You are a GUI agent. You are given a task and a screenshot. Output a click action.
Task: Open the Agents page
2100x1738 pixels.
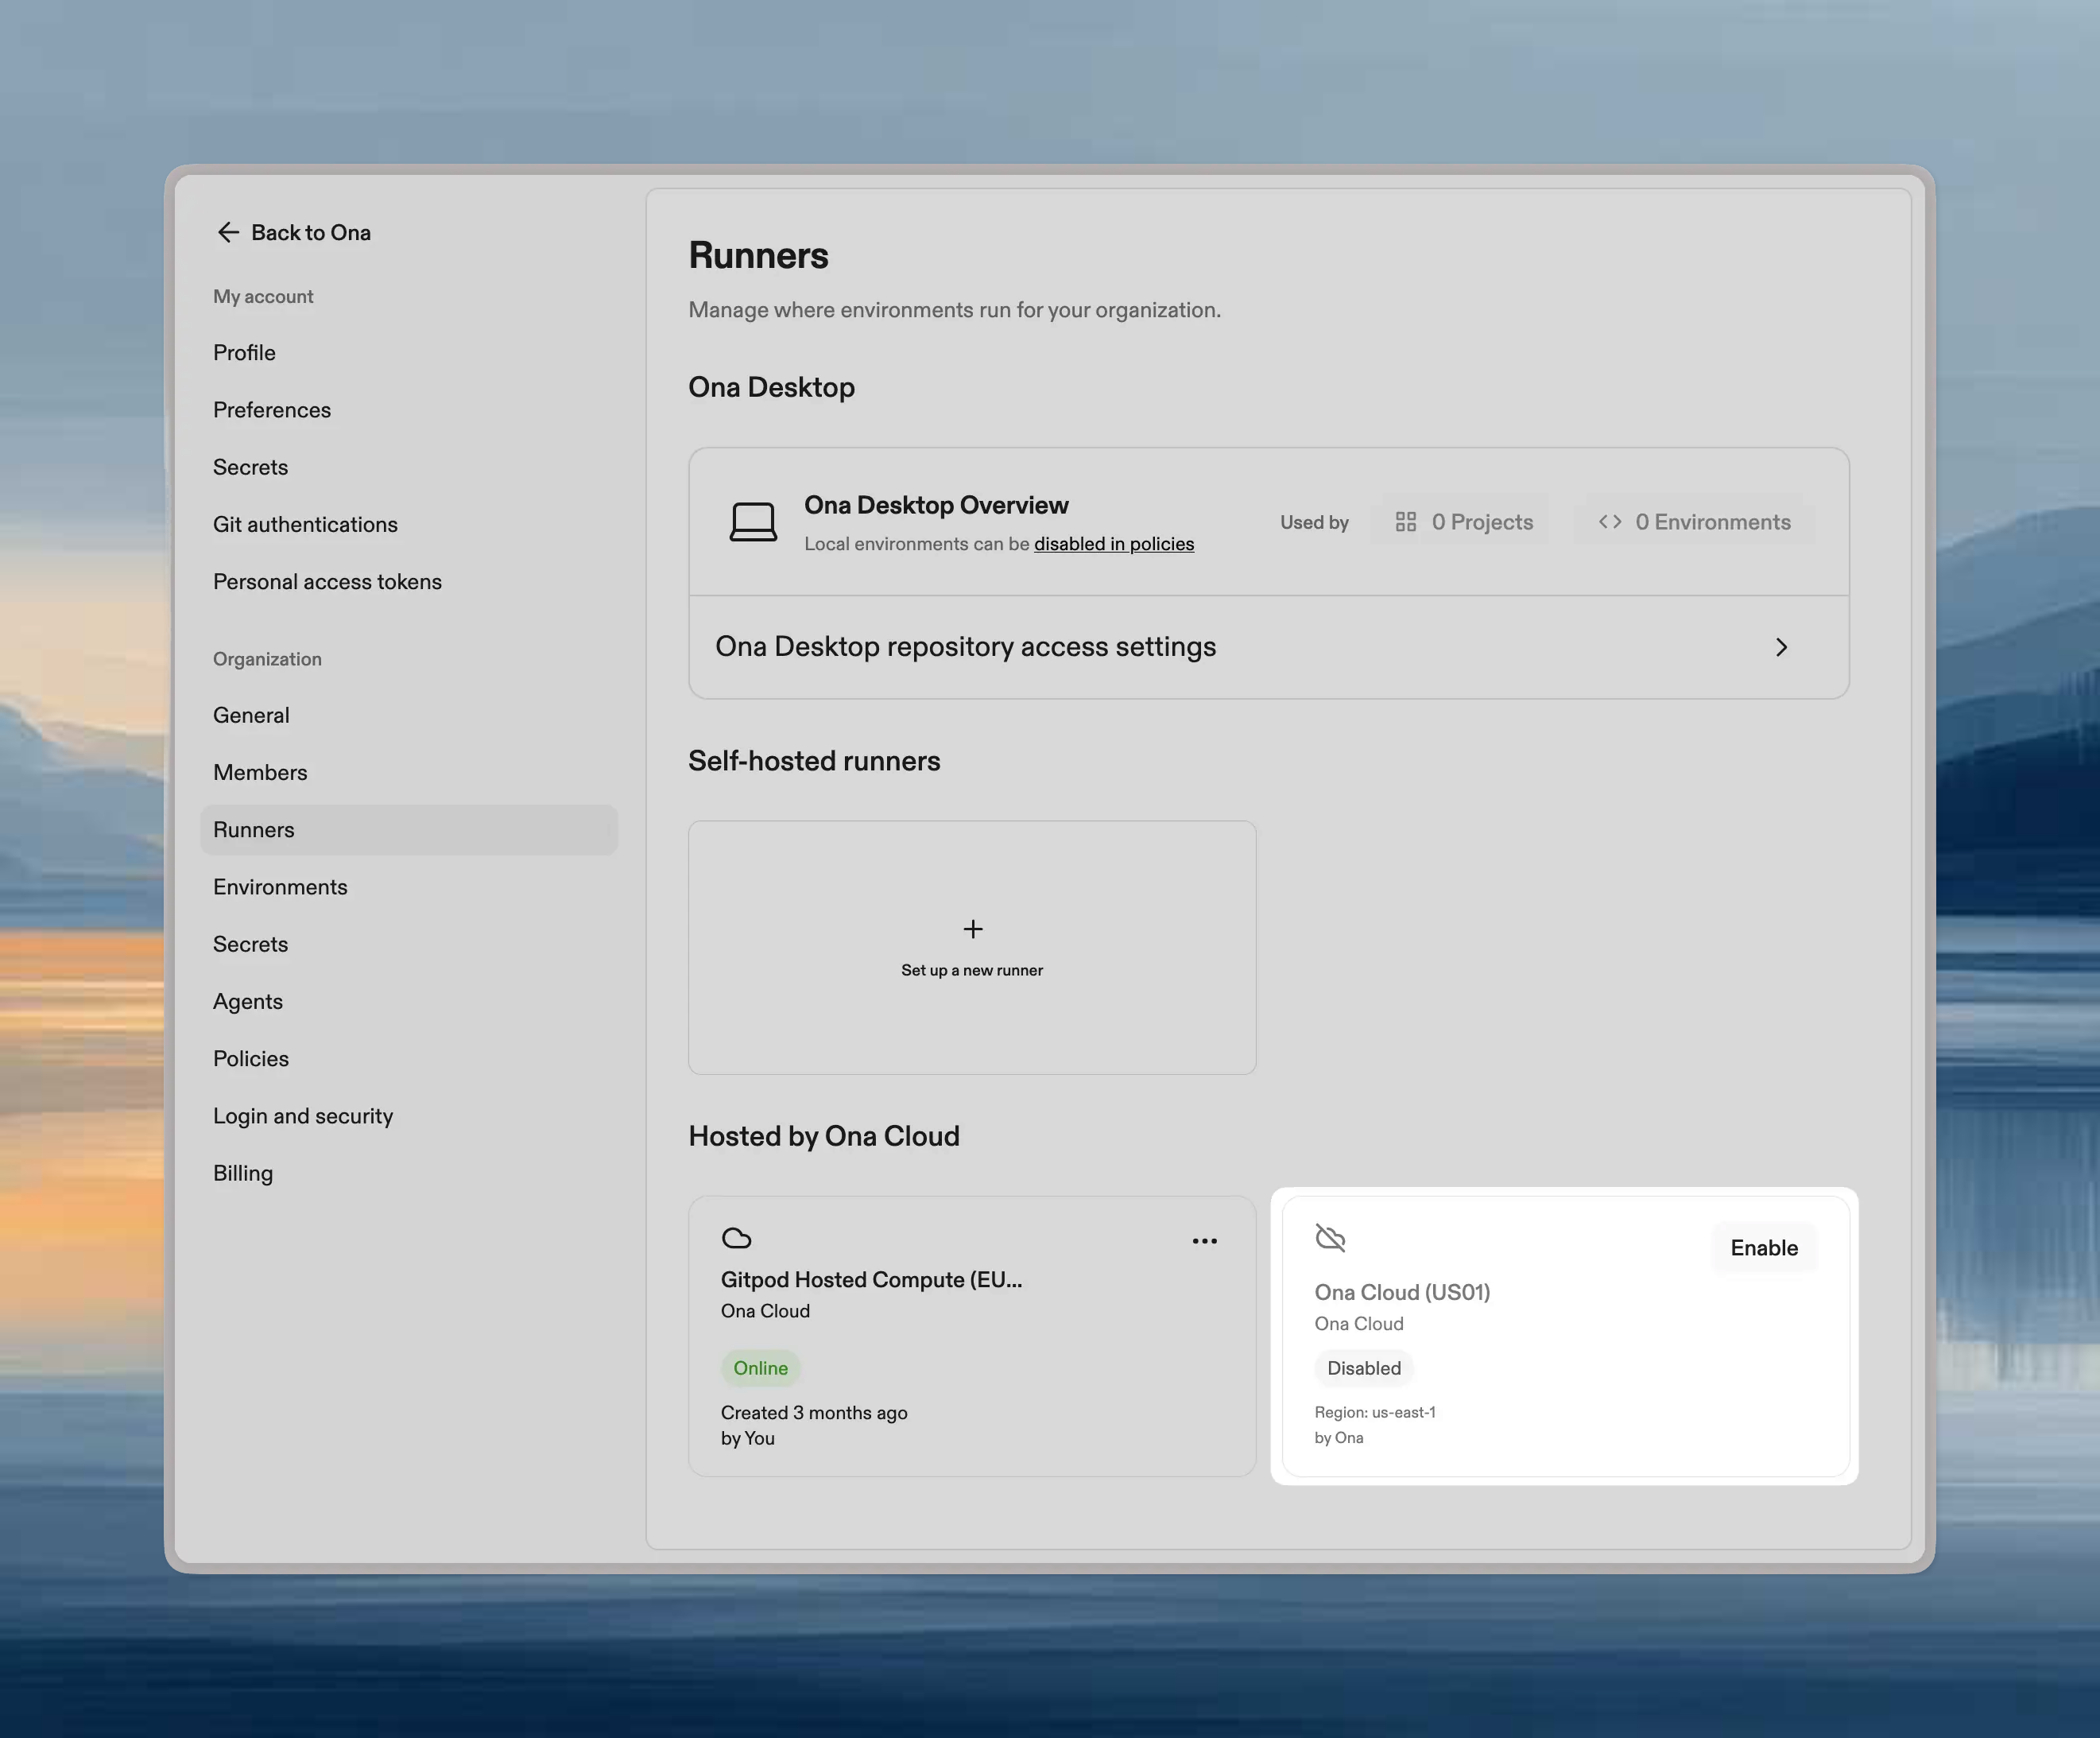pos(247,1001)
